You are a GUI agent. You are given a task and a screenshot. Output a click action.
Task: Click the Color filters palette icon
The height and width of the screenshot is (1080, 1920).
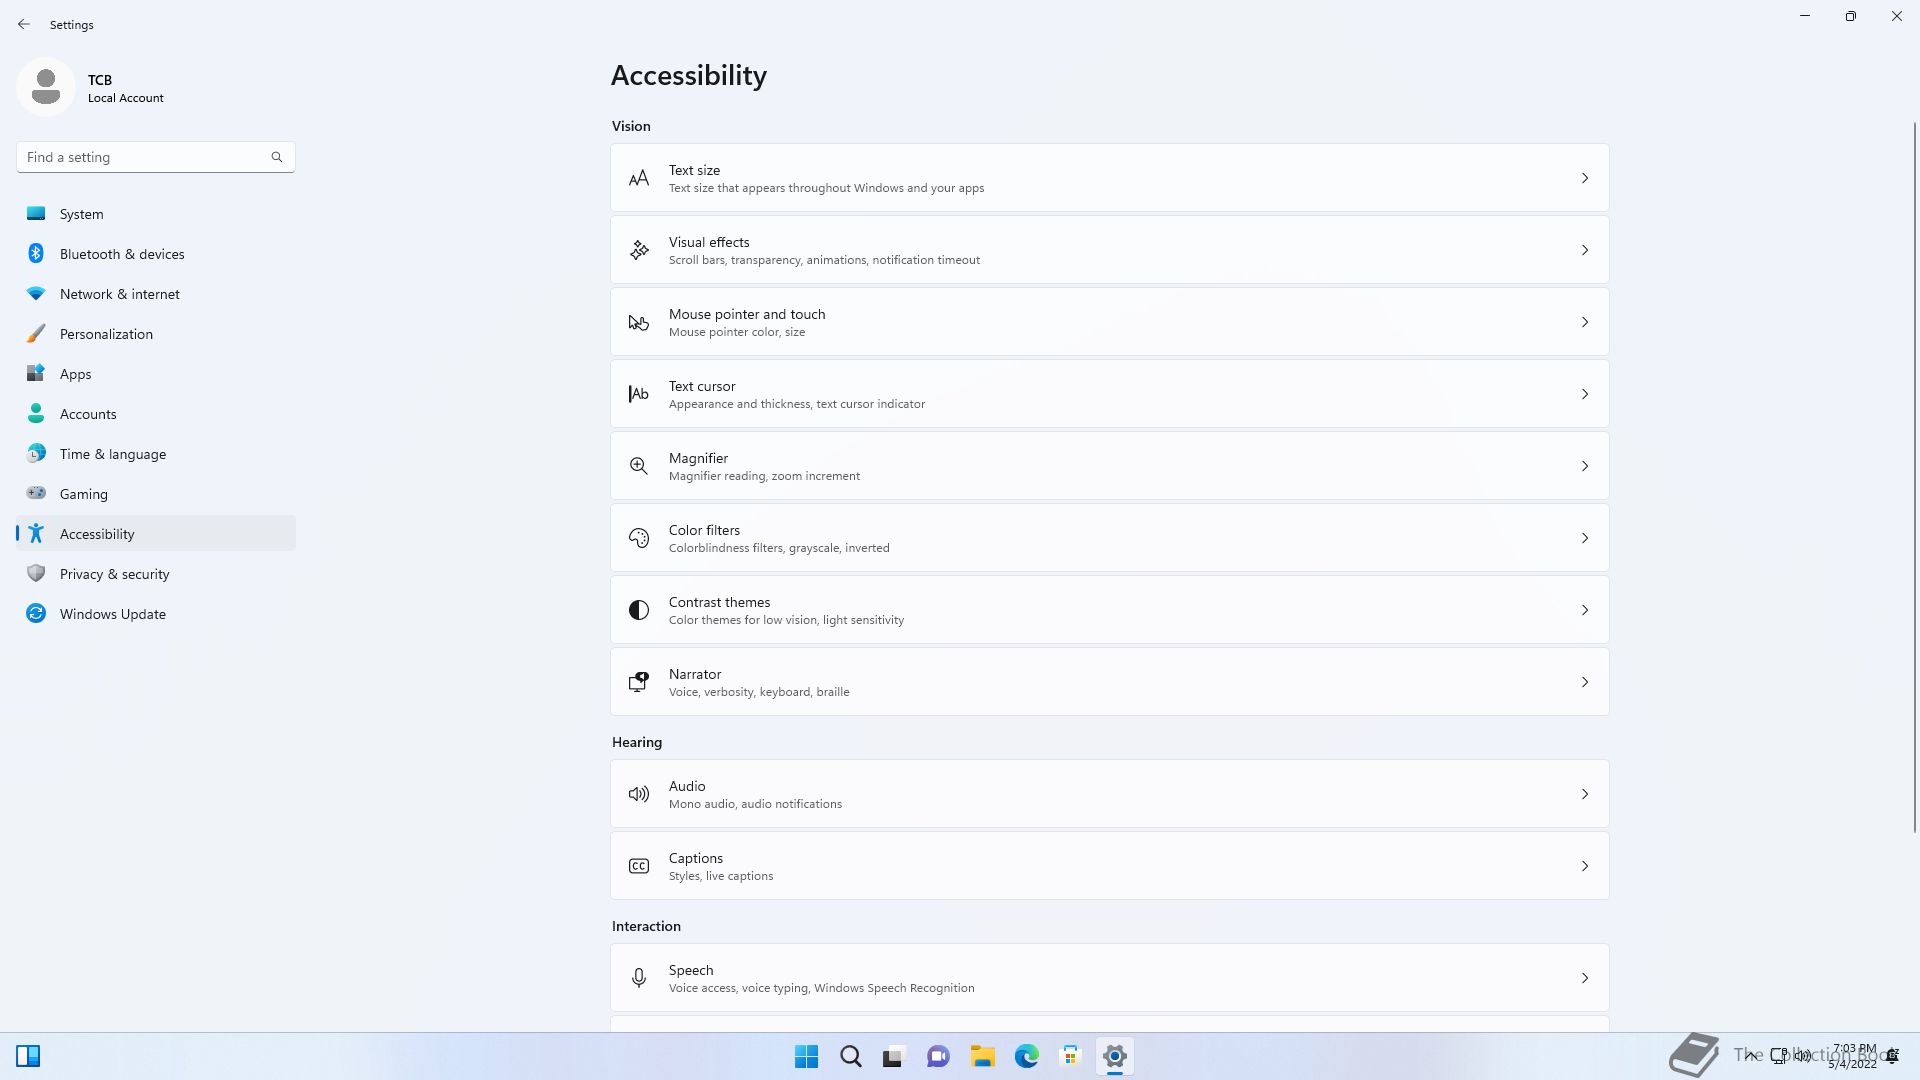638,538
